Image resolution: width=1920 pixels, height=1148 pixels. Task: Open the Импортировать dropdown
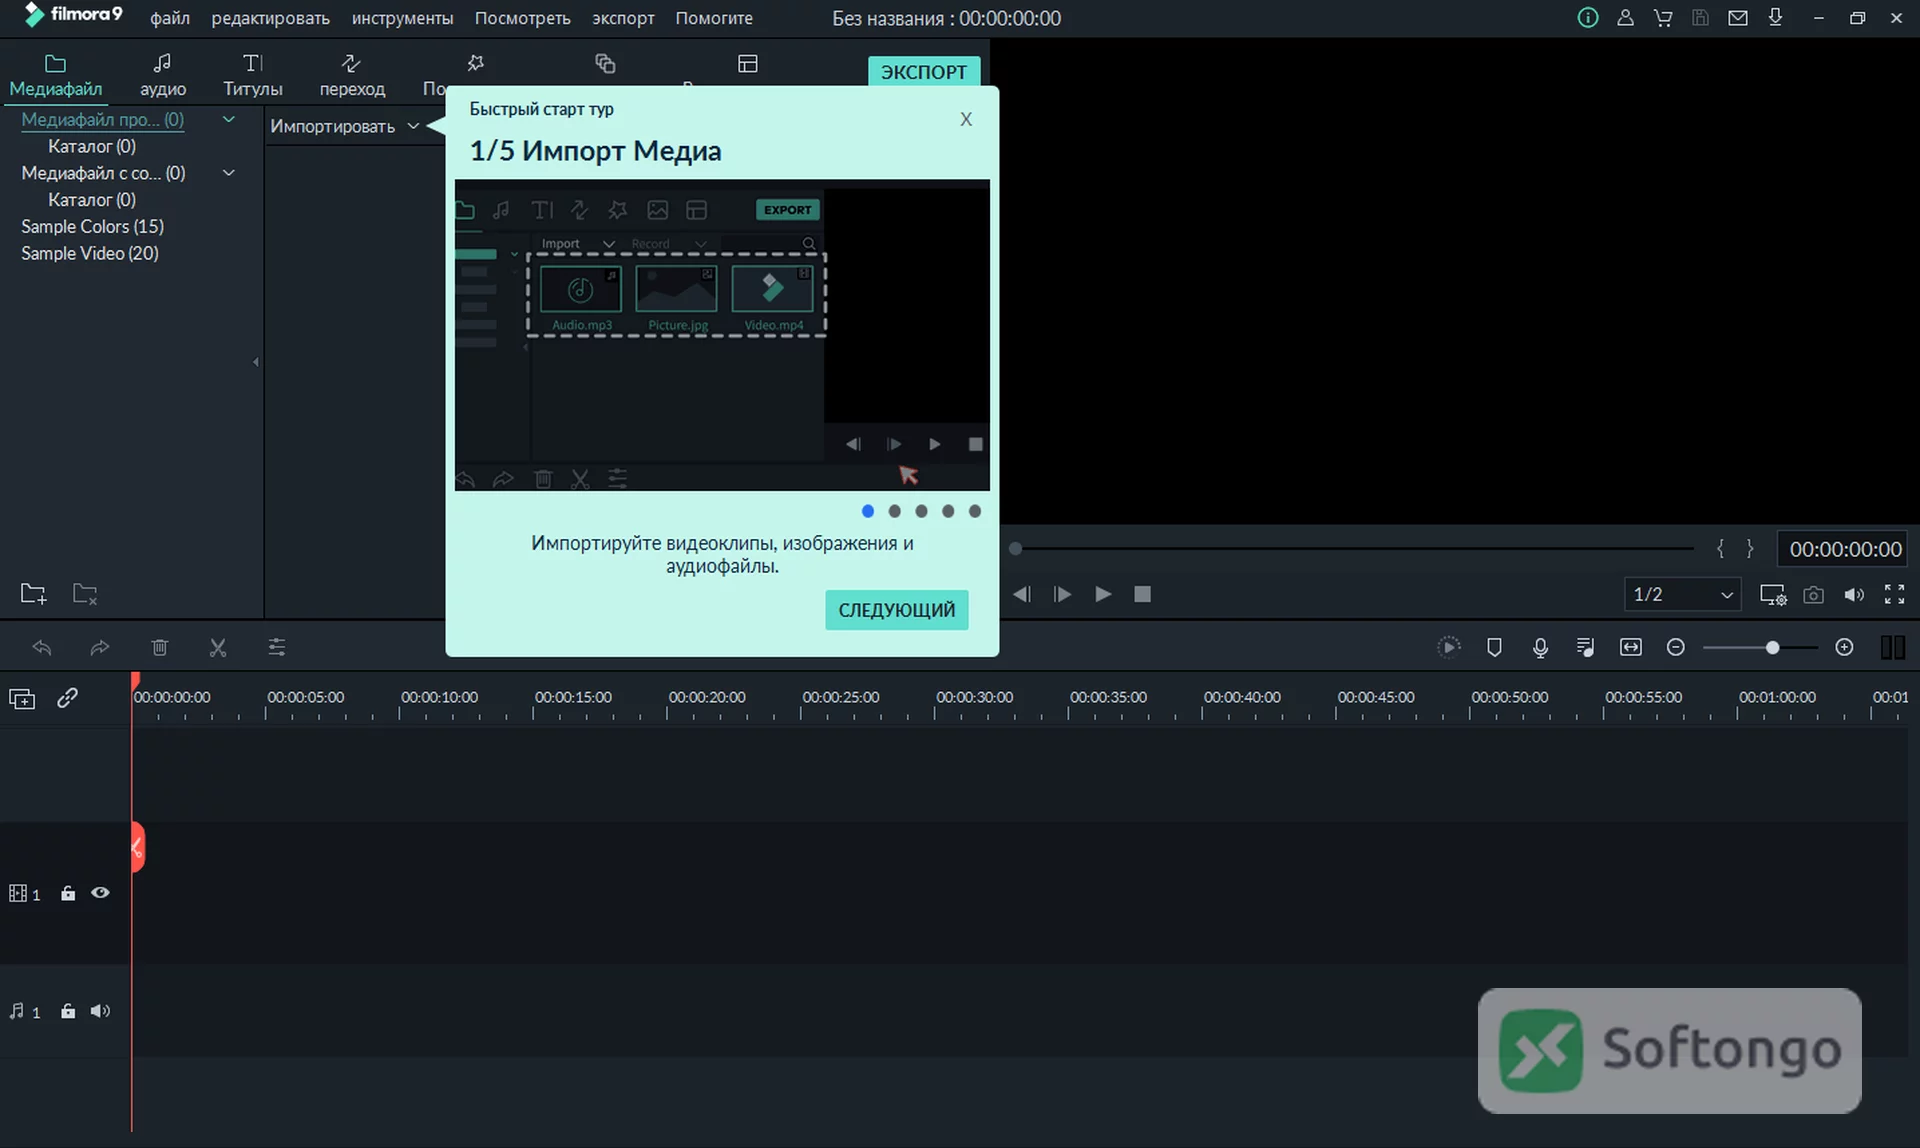pos(344,126)
